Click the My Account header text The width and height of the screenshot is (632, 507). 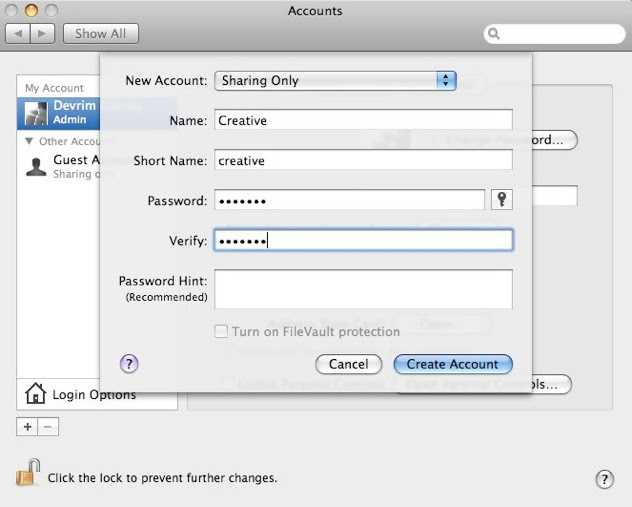(54, 88)
